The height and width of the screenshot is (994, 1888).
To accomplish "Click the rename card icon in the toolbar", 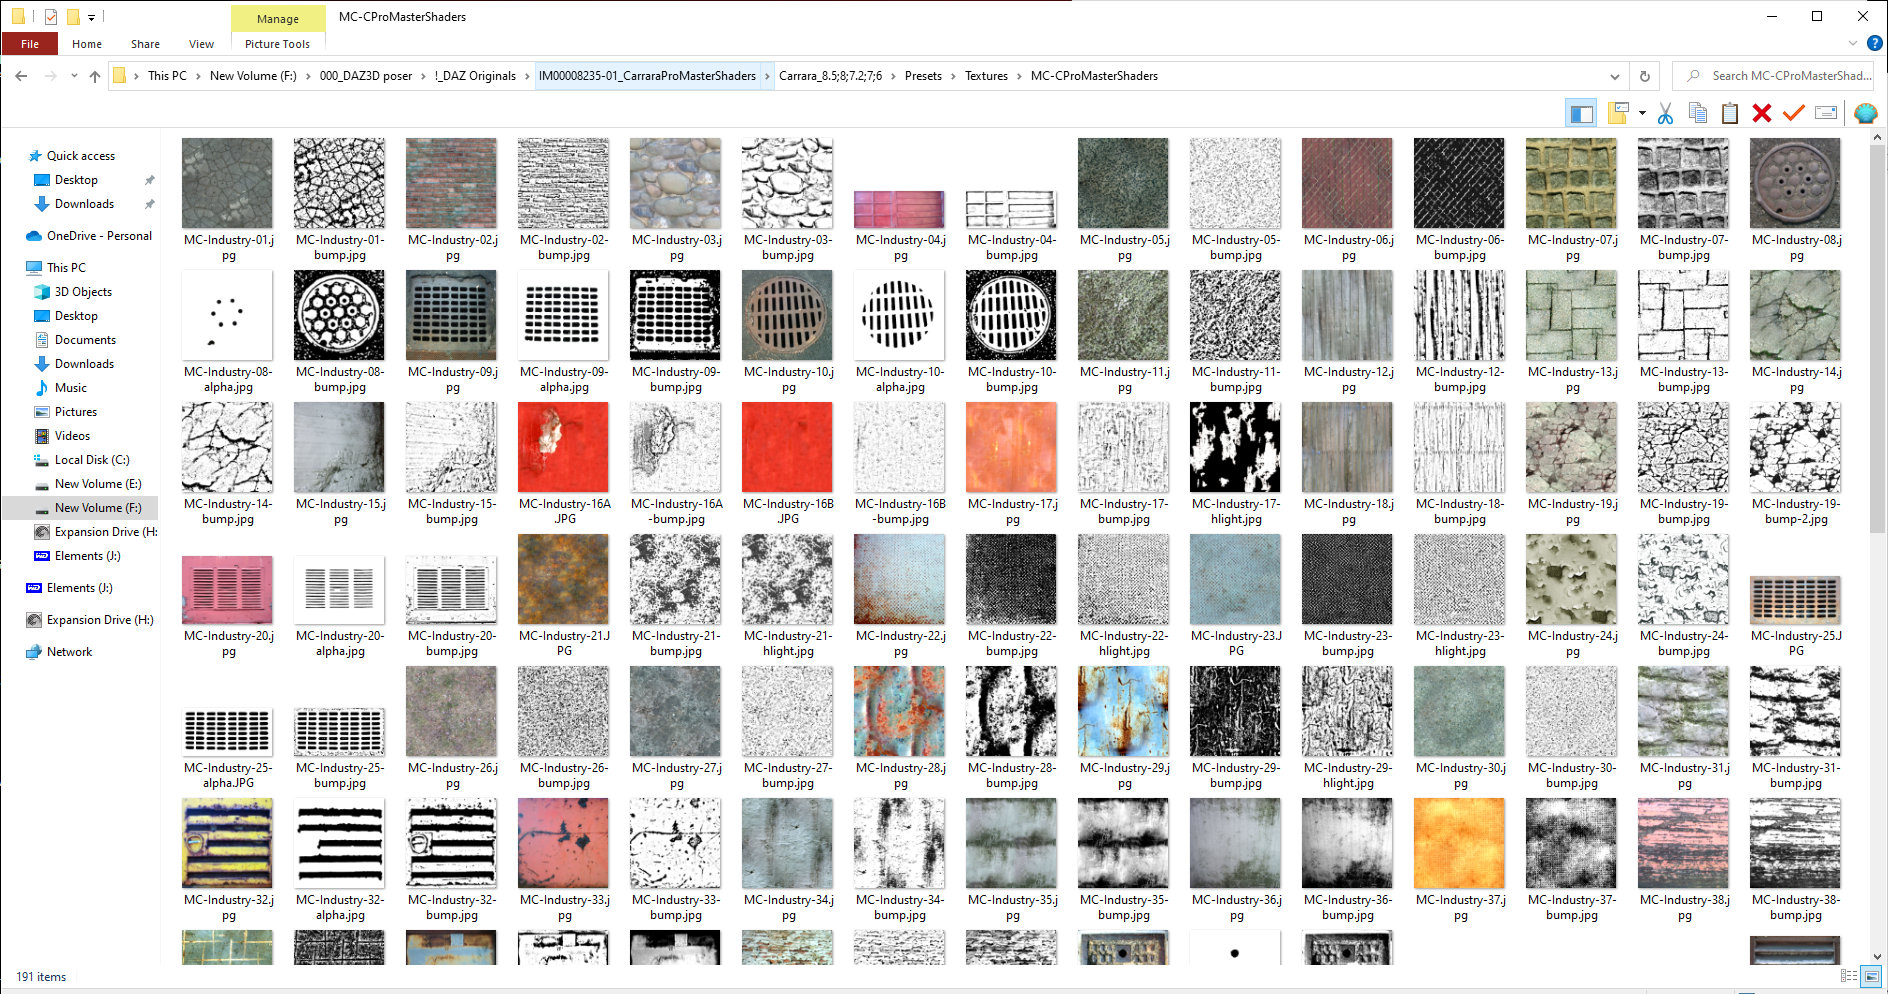I will pyautogui.click(x=1826, y=113).
